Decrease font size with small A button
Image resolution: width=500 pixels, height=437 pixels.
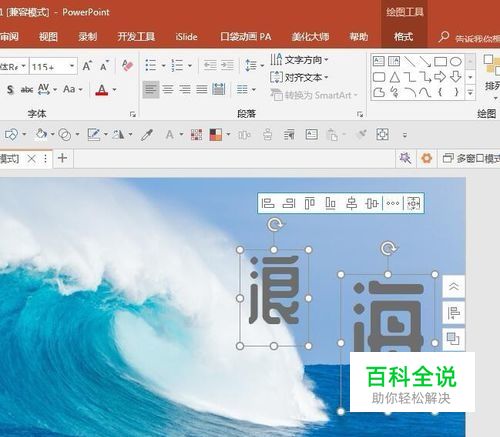click(104, 66)
